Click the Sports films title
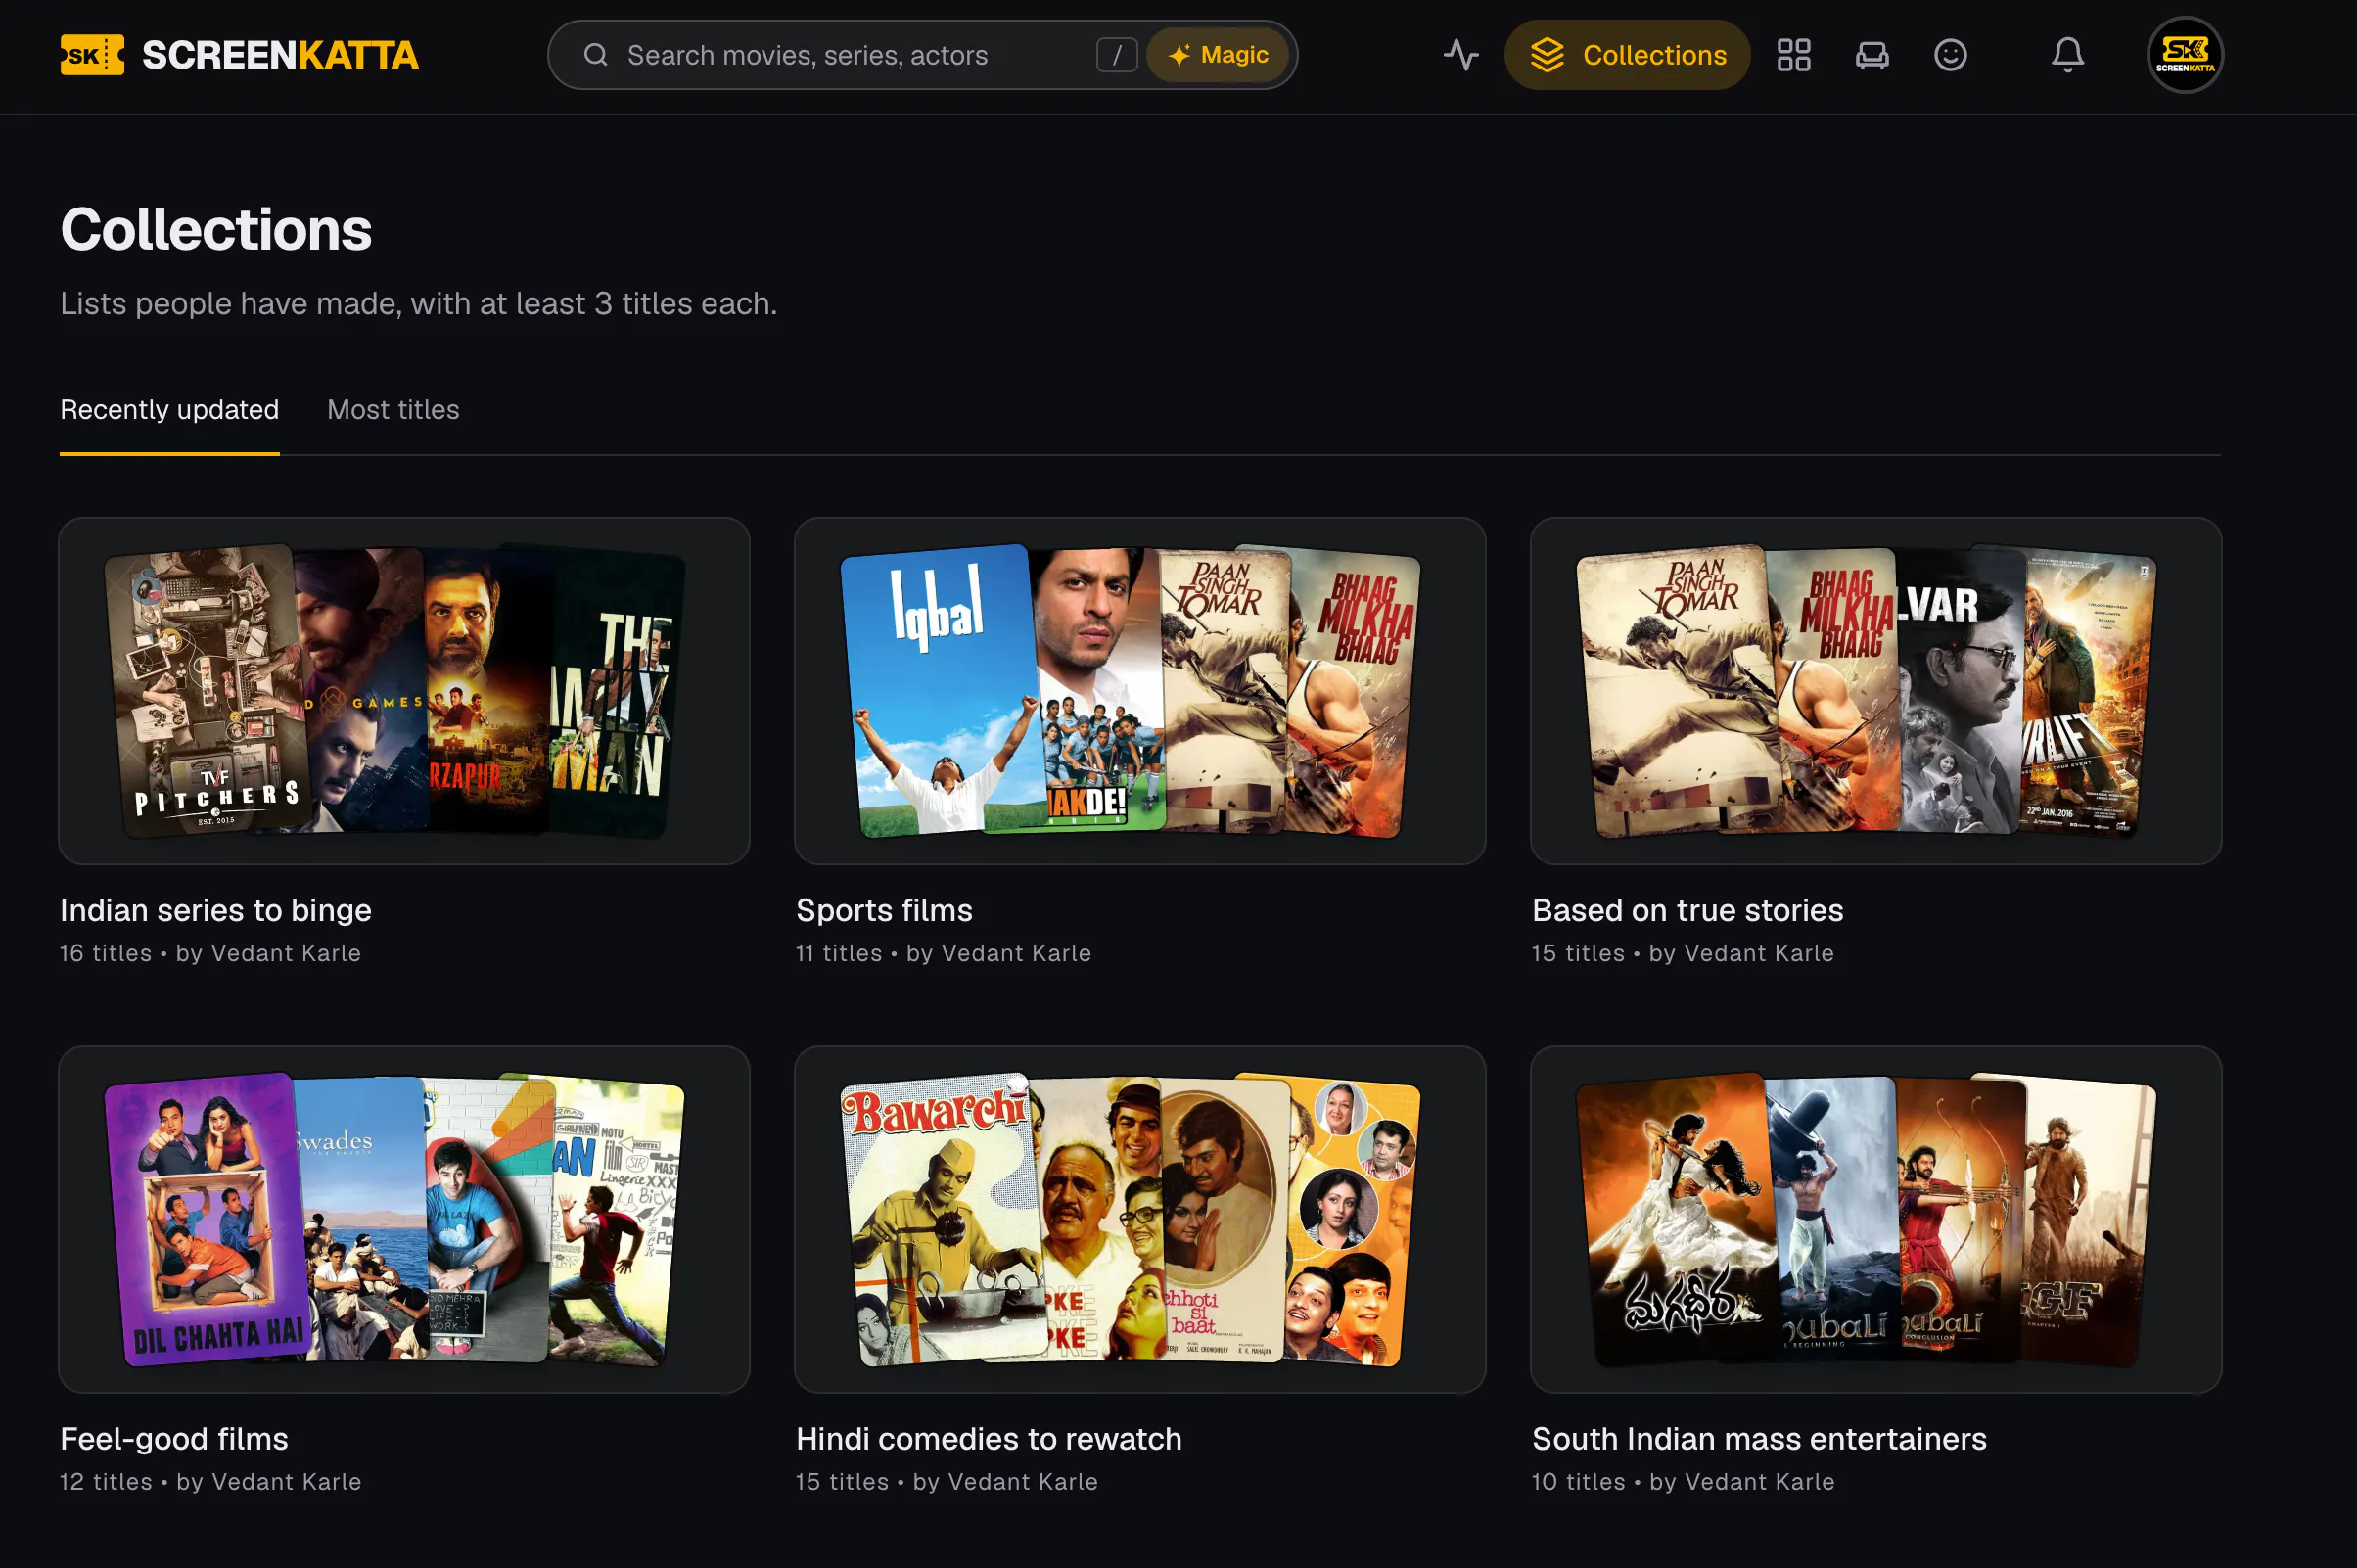The image size is (2357, 1568). coord(884,910)
